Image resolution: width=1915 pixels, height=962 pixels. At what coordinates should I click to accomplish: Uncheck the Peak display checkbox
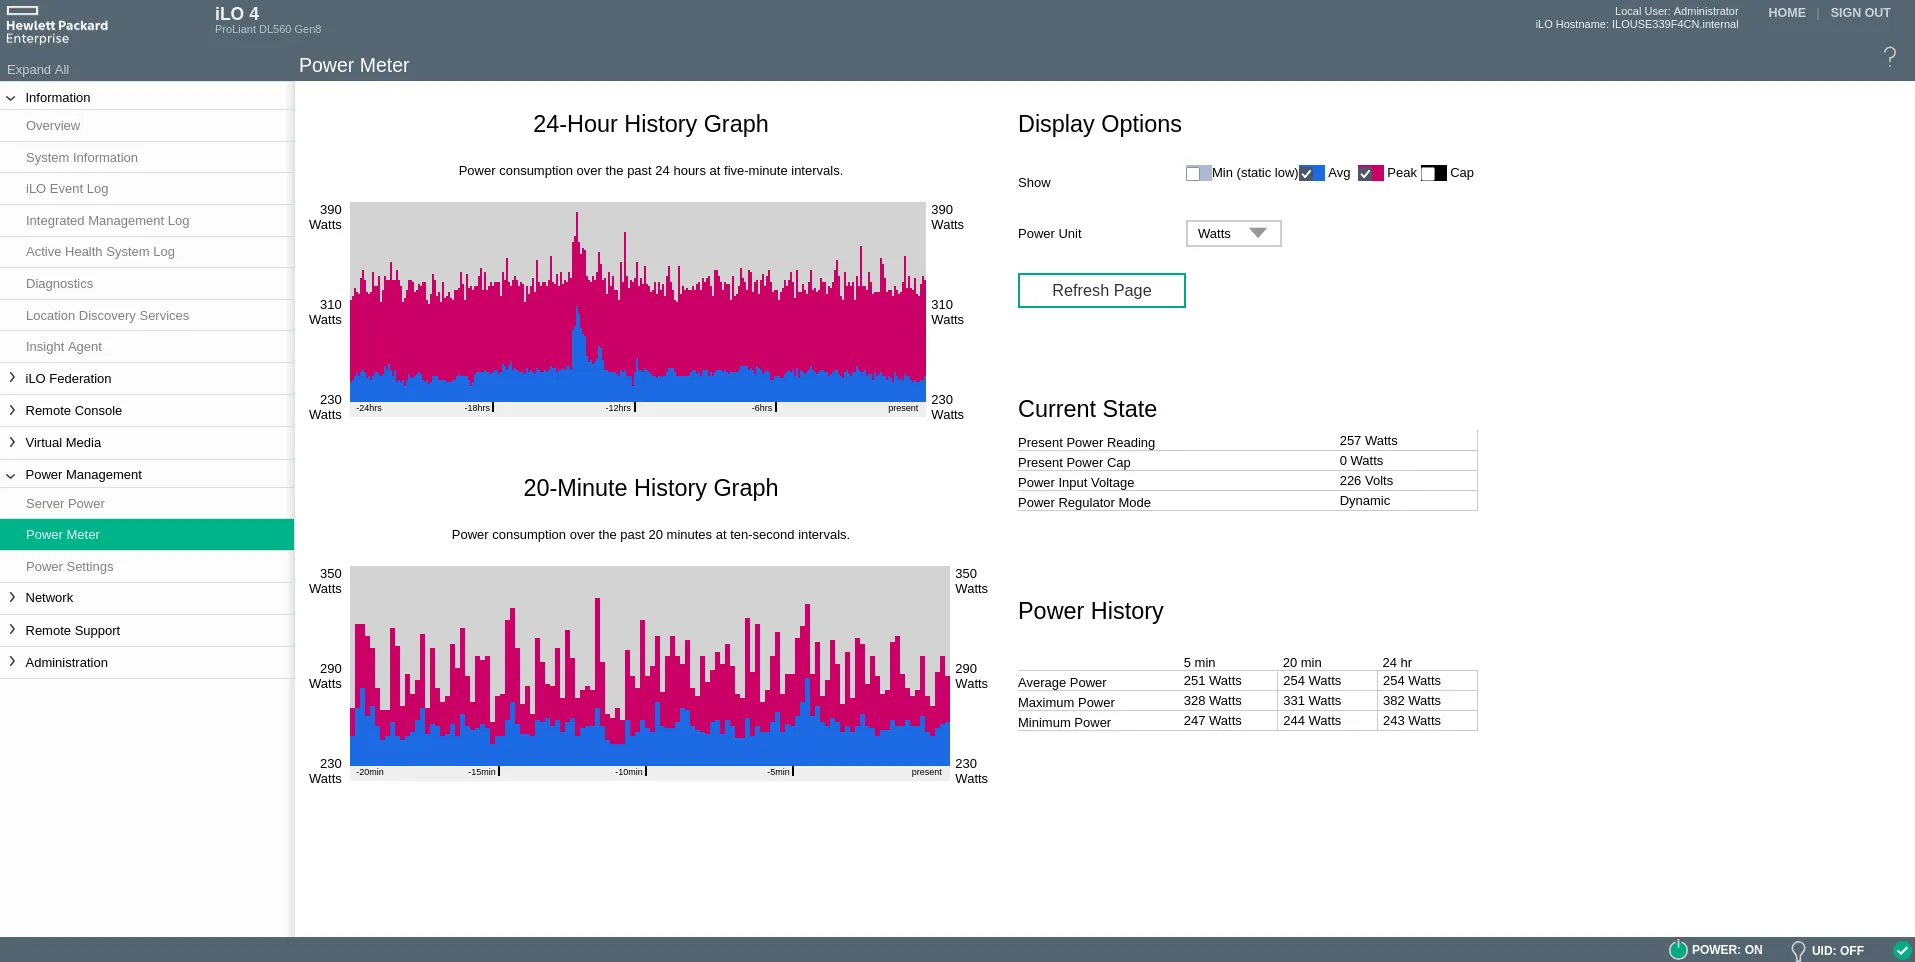point(1365,173)
